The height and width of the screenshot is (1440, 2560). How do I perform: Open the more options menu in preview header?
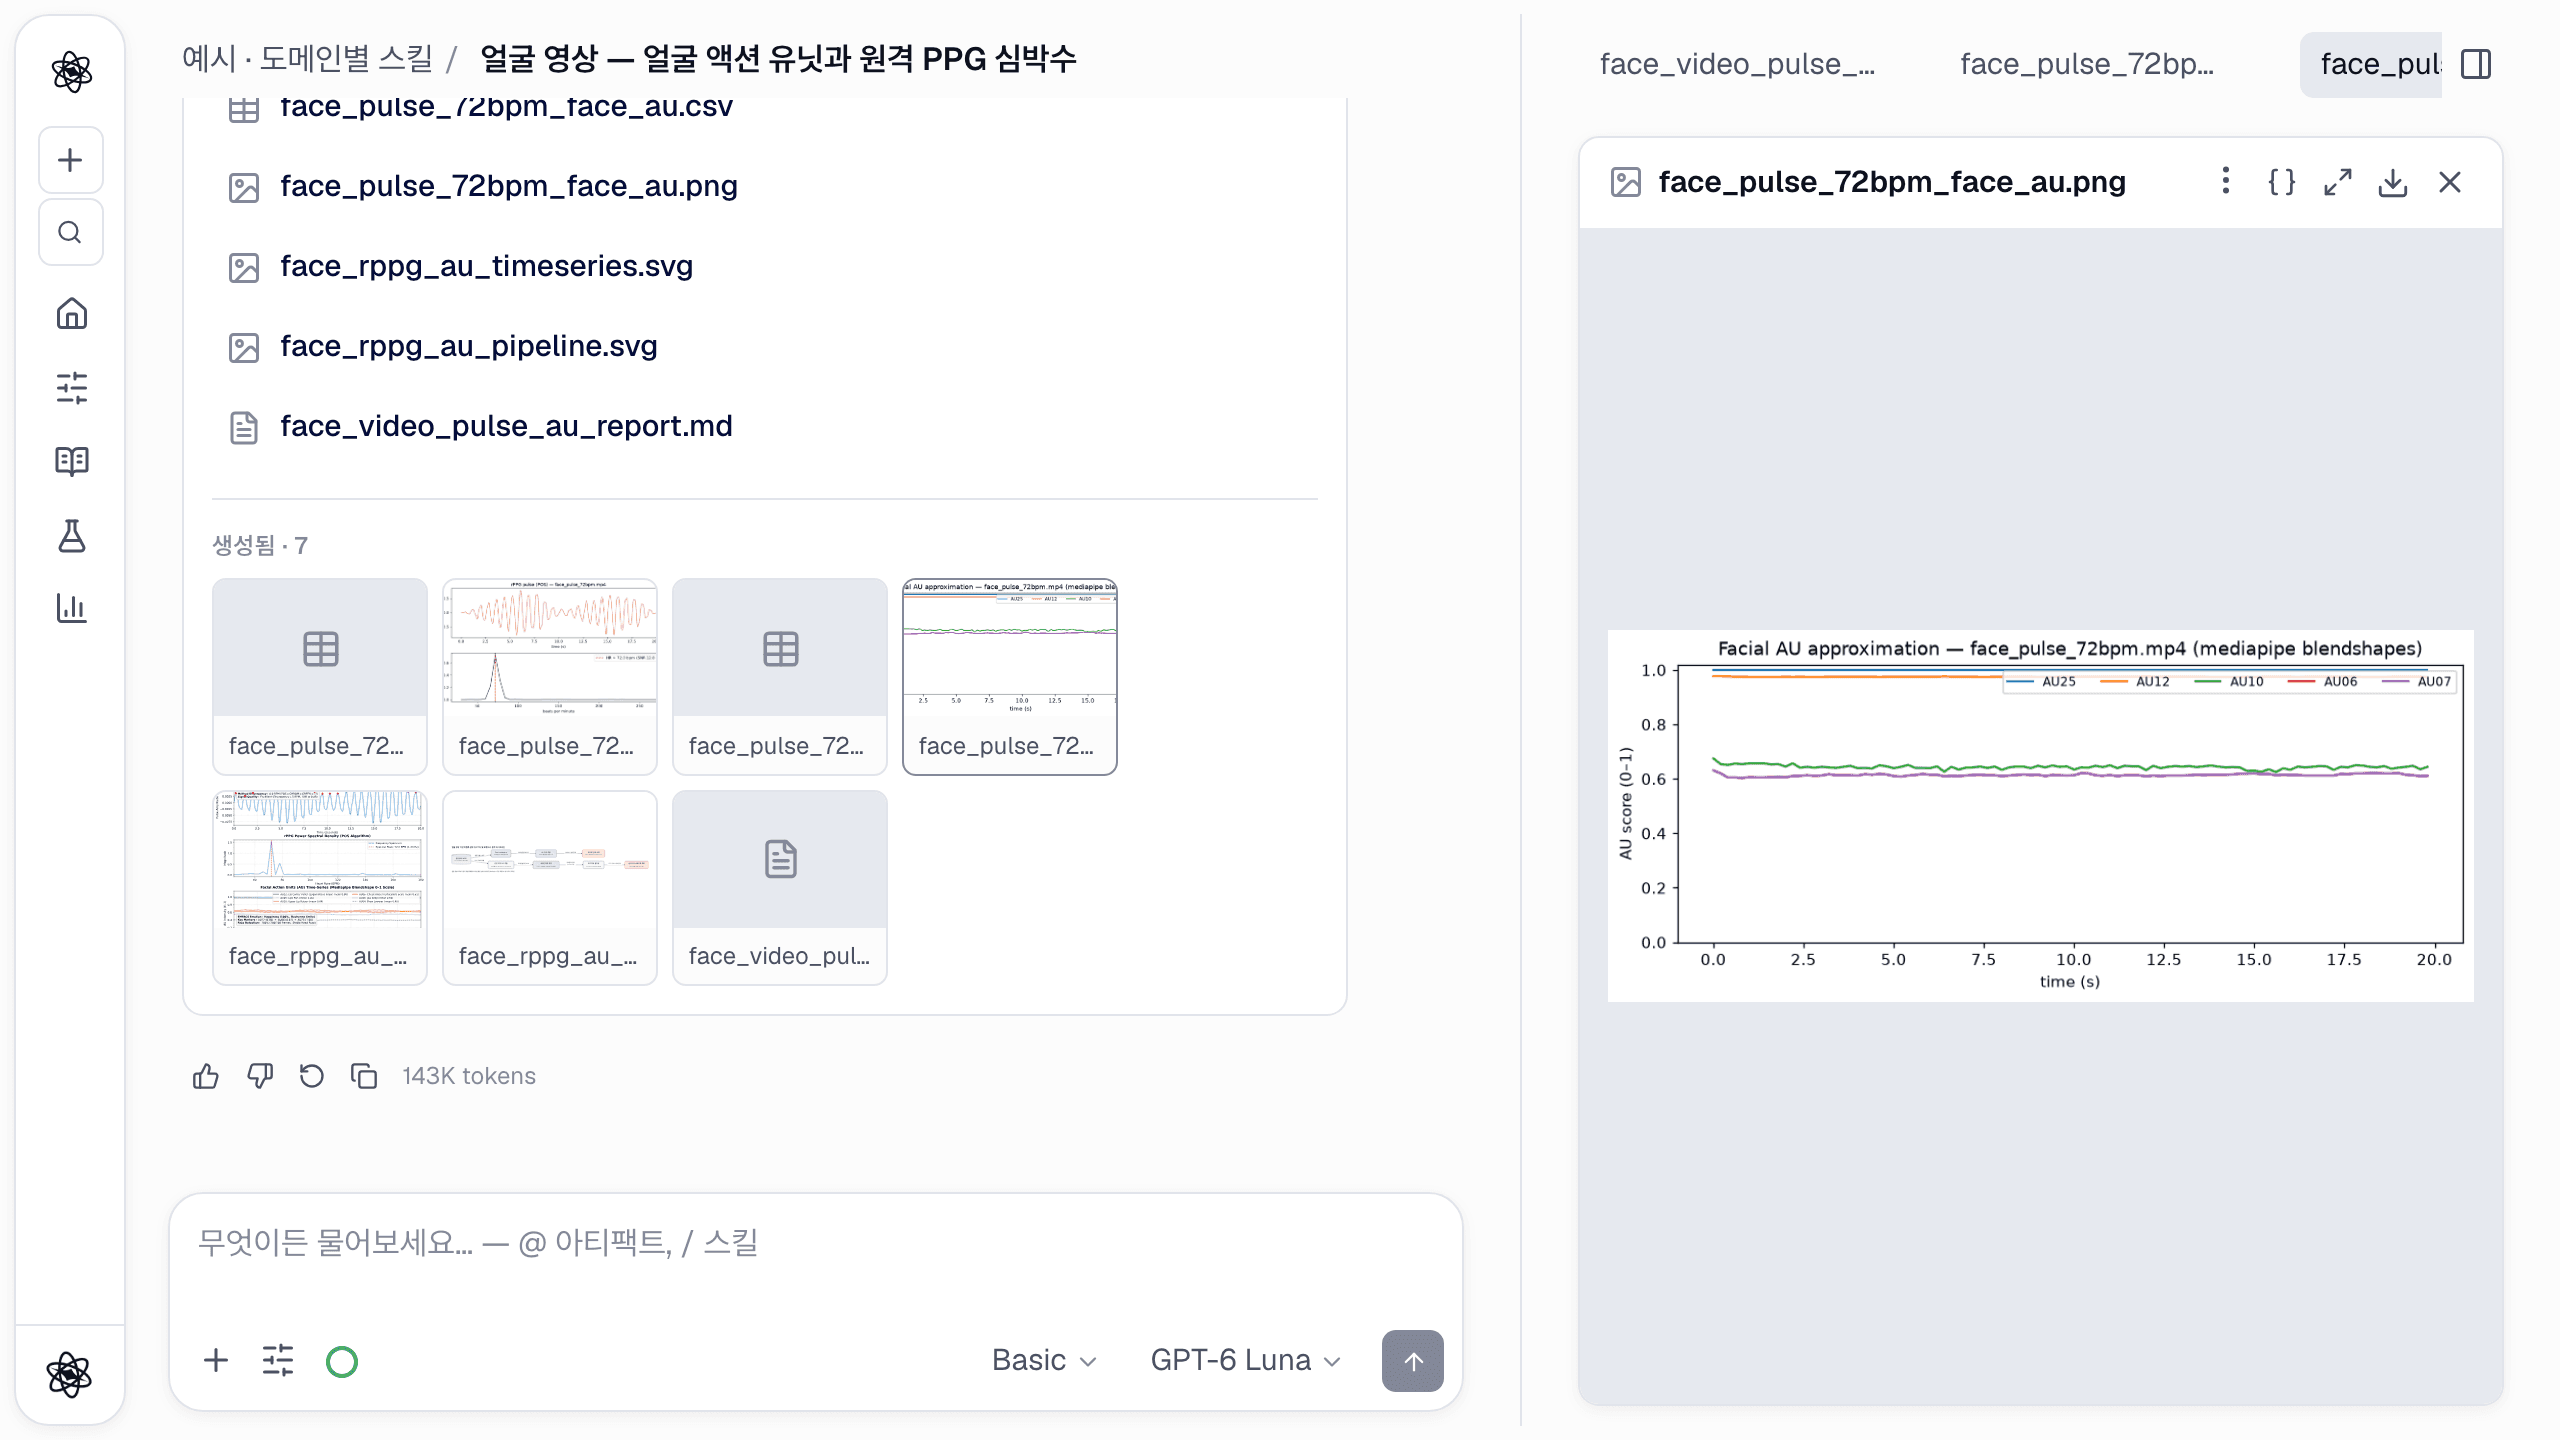coord(2225,181)
